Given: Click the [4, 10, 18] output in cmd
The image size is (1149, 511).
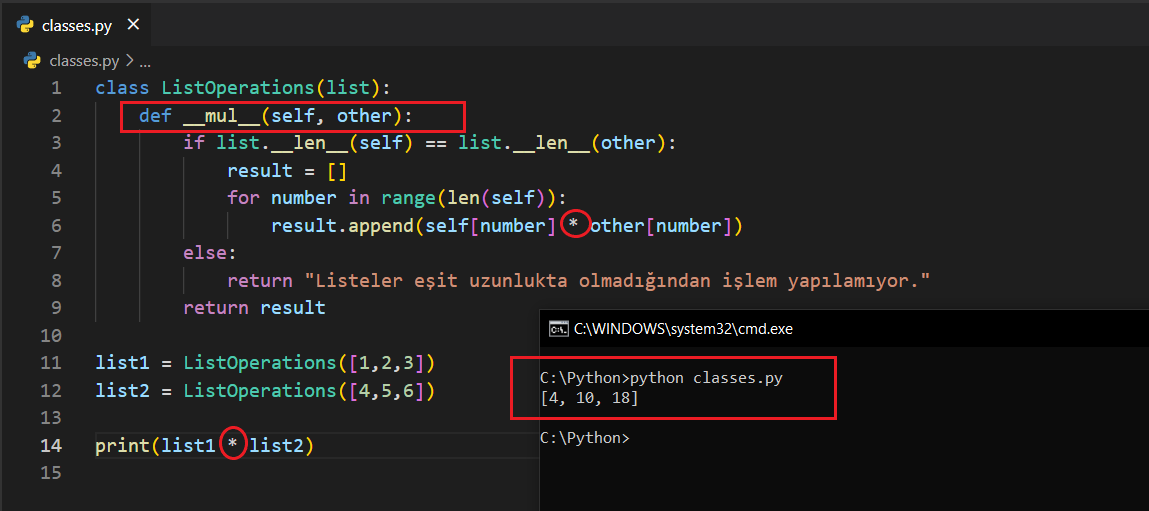Looking at the screenshot, I should (x=589, y=399).
